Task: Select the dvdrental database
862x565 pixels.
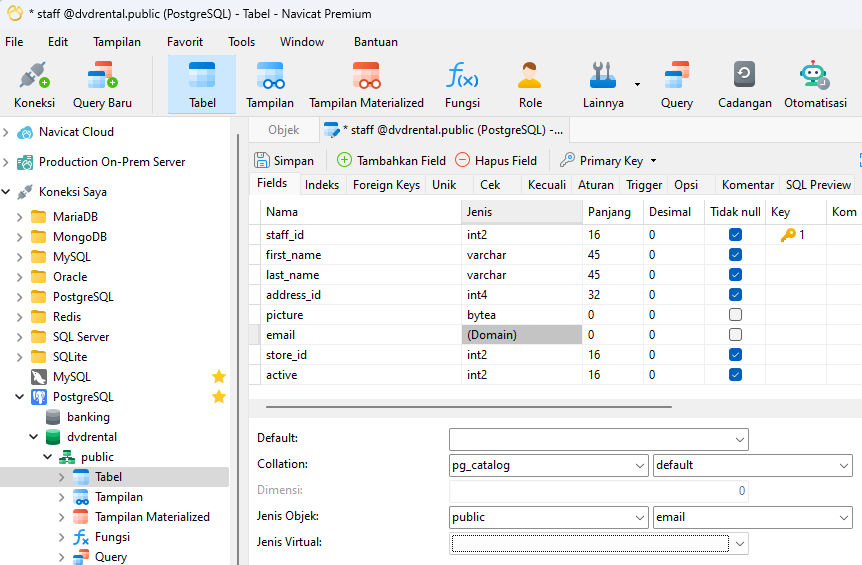Action: pos(91,437)
